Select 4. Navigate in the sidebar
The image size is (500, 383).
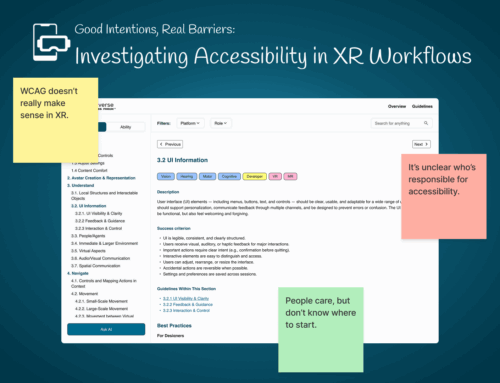[x=78, y=273]
